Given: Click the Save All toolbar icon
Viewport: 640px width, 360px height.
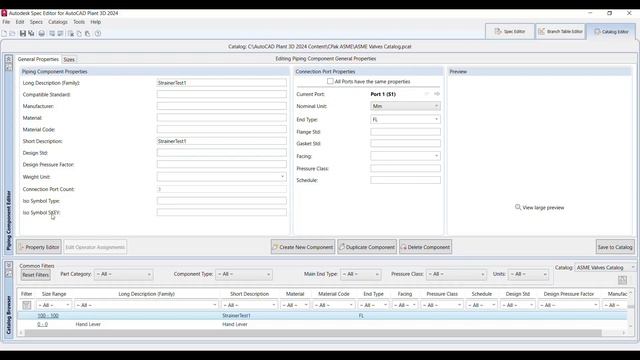Looking at the screenshot, I should pos(31,33).
